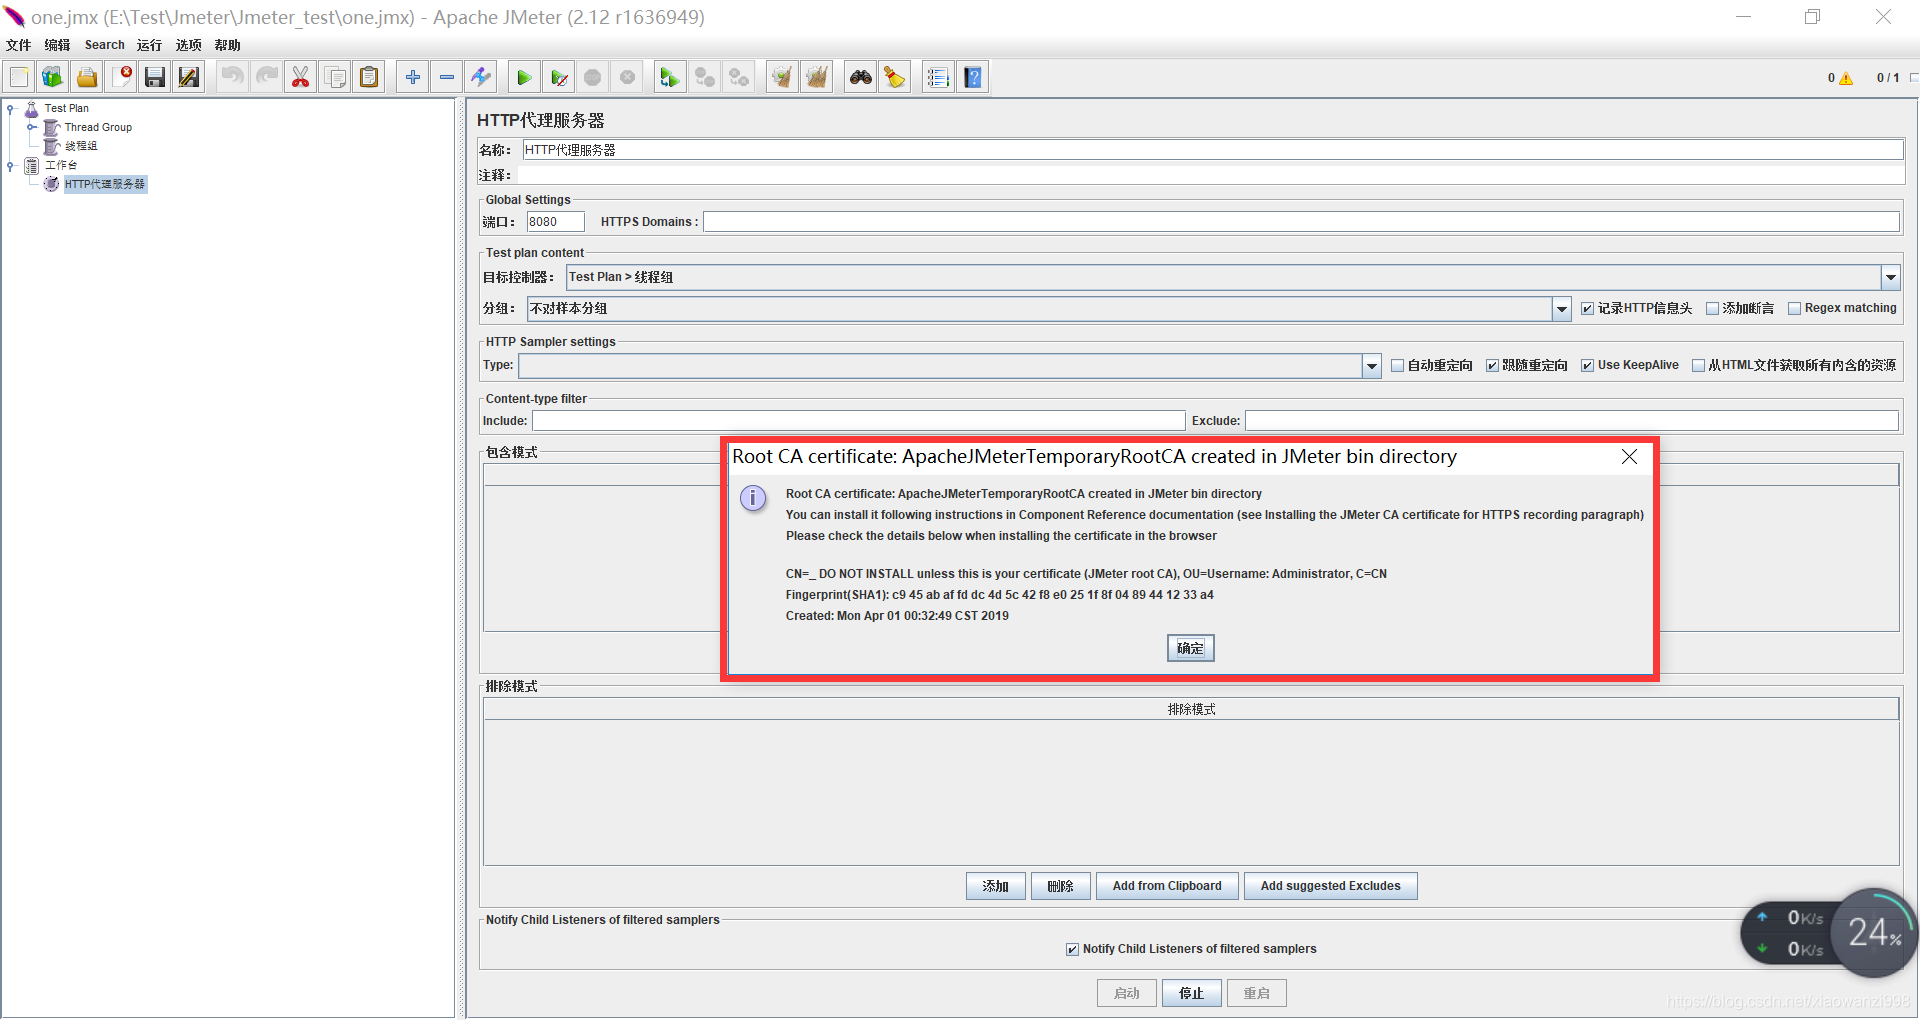Click the Close test plan icon

coord(121,77)
